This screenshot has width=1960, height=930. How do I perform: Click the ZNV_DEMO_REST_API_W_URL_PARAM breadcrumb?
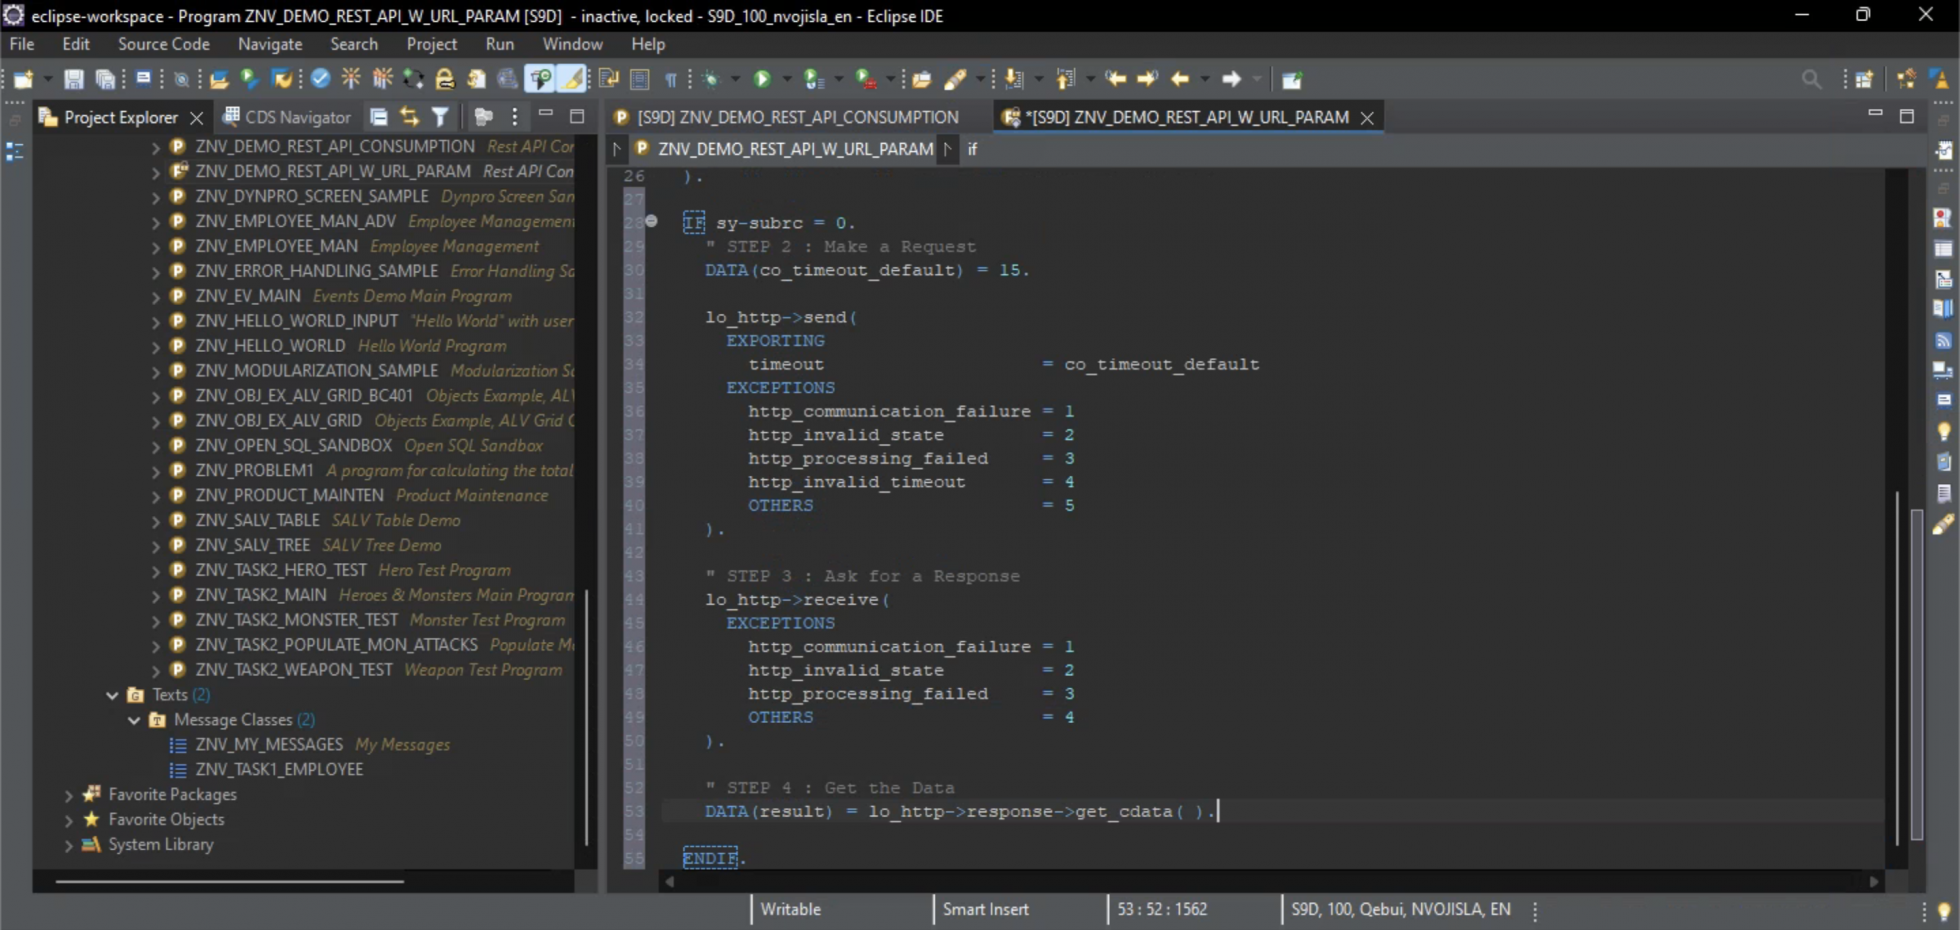[793, 149]
